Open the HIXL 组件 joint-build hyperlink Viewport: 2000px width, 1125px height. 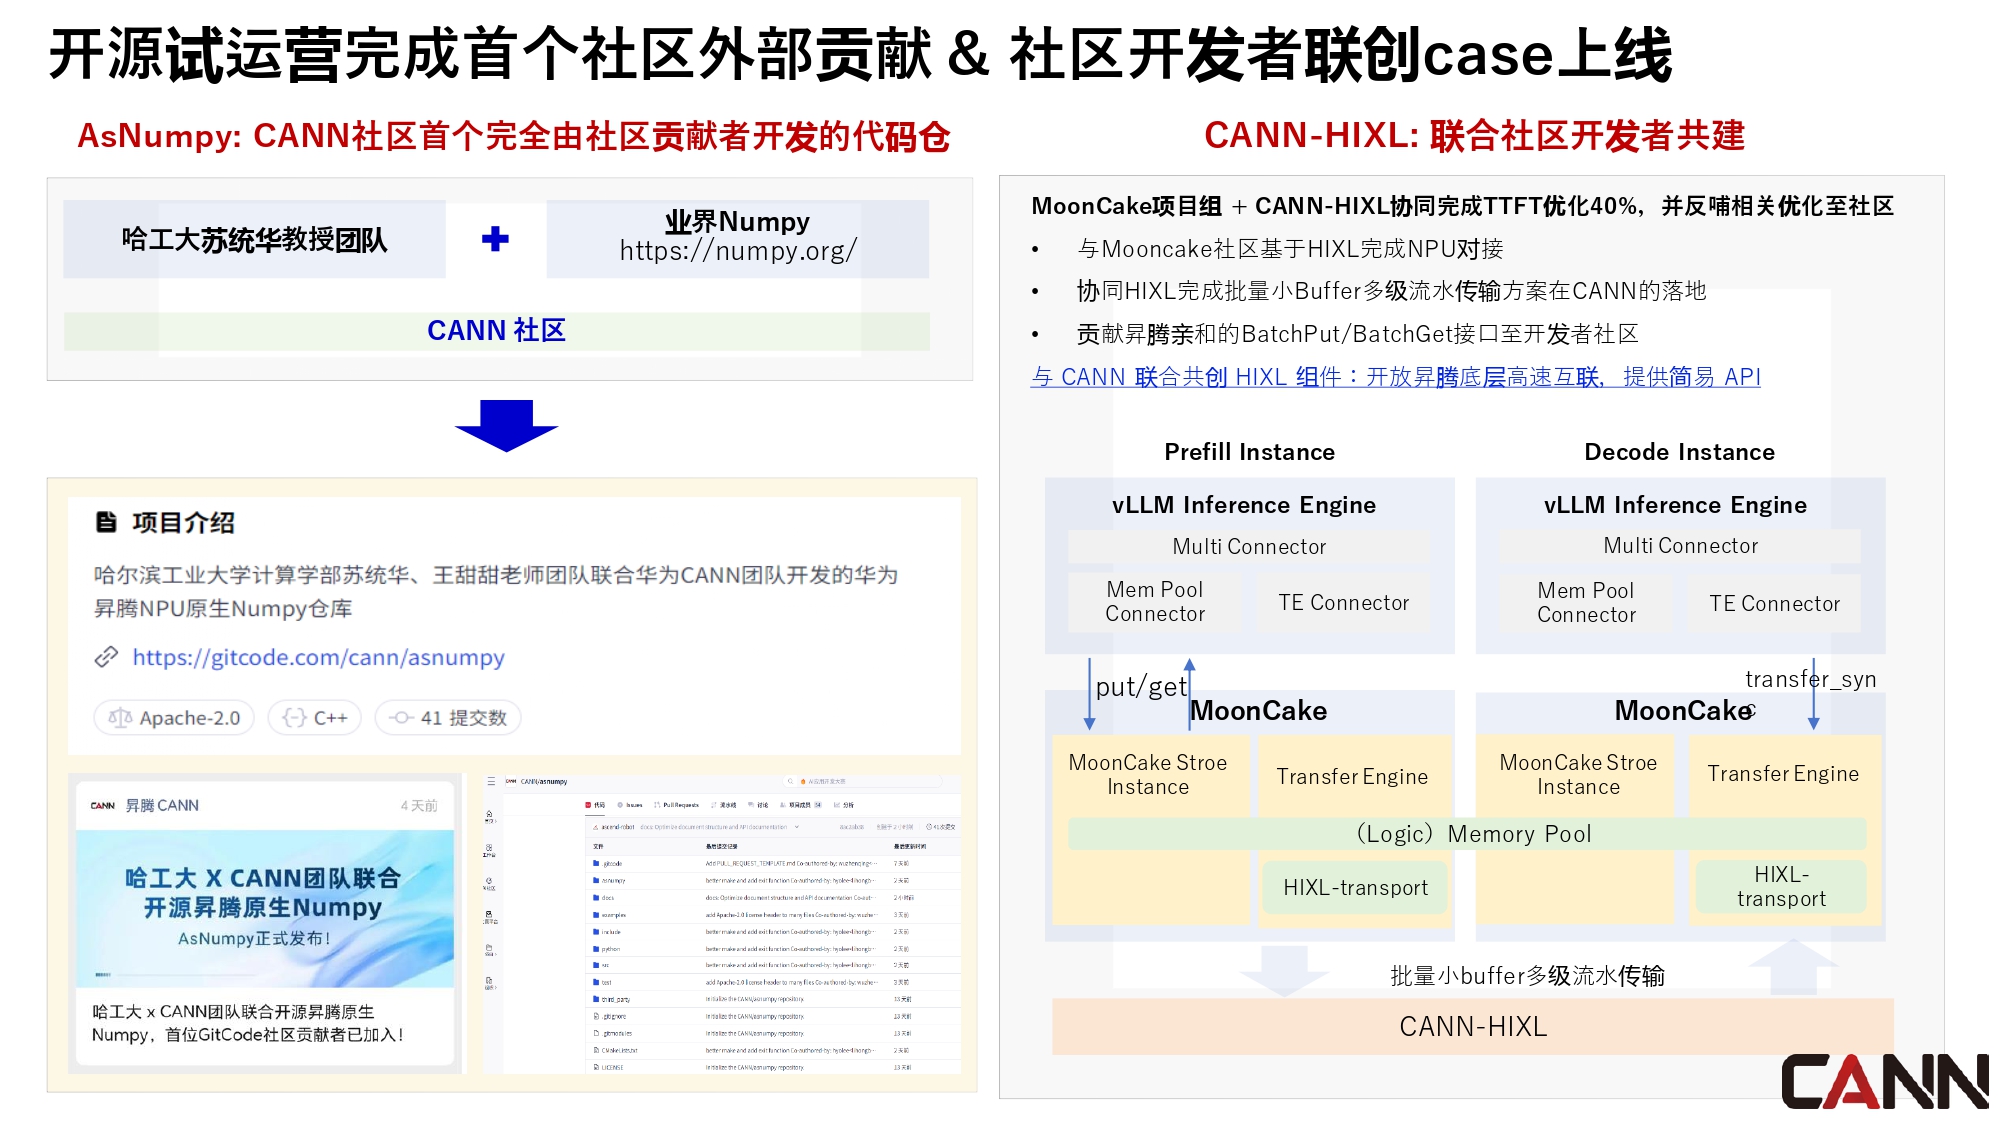pos(1395,377)
